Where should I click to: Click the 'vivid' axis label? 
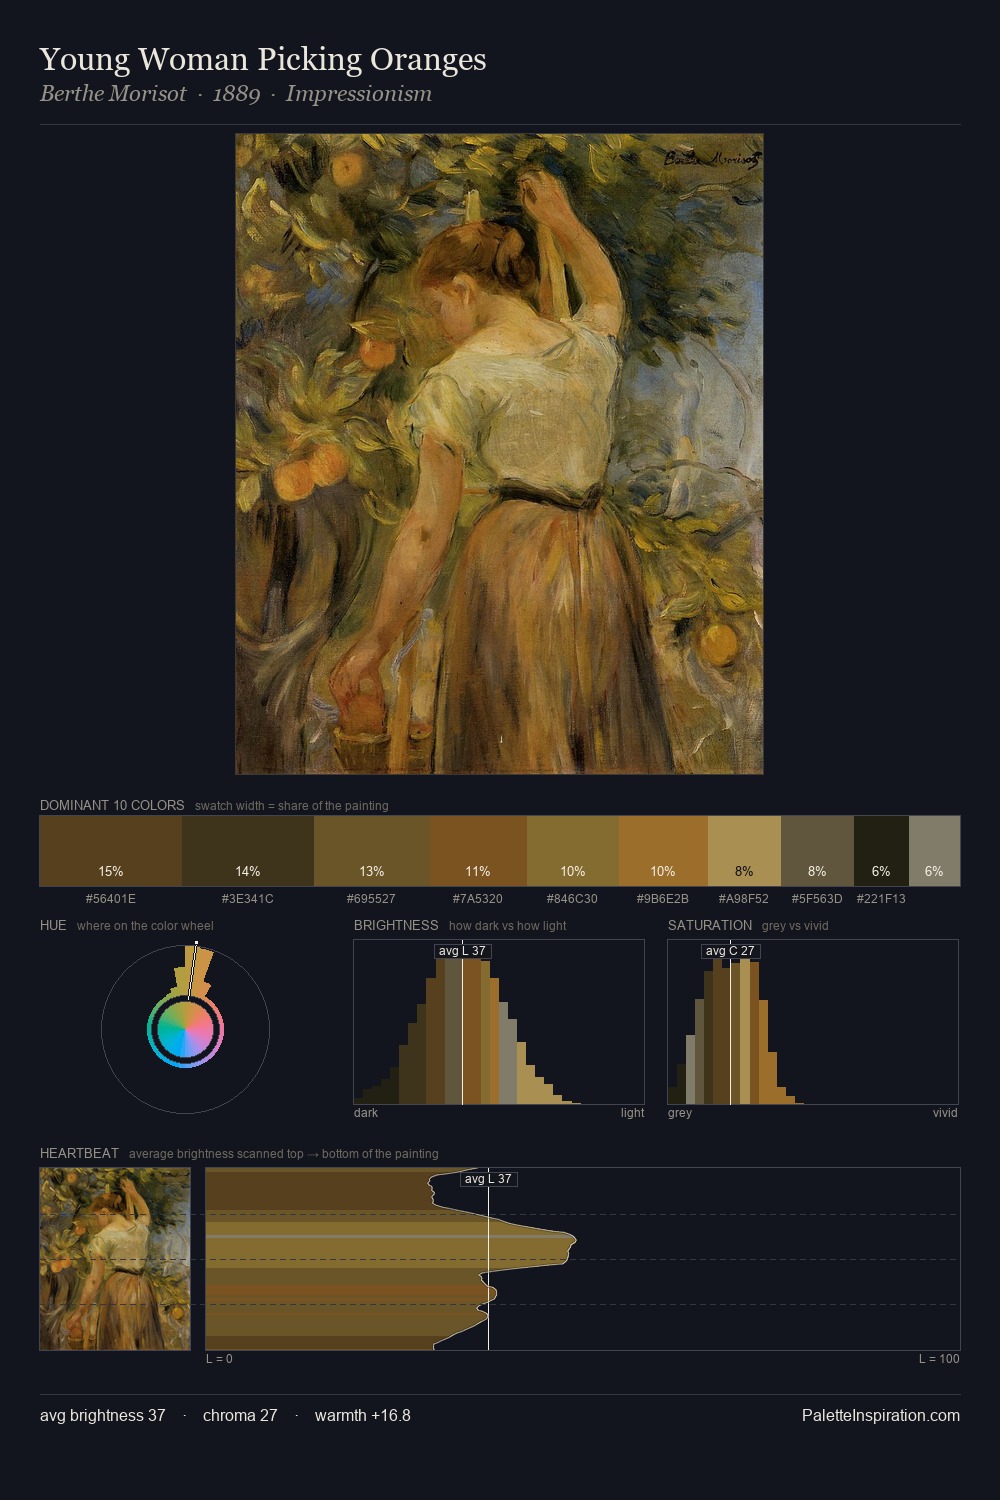pyautogui.click(x=945, y=1113)
